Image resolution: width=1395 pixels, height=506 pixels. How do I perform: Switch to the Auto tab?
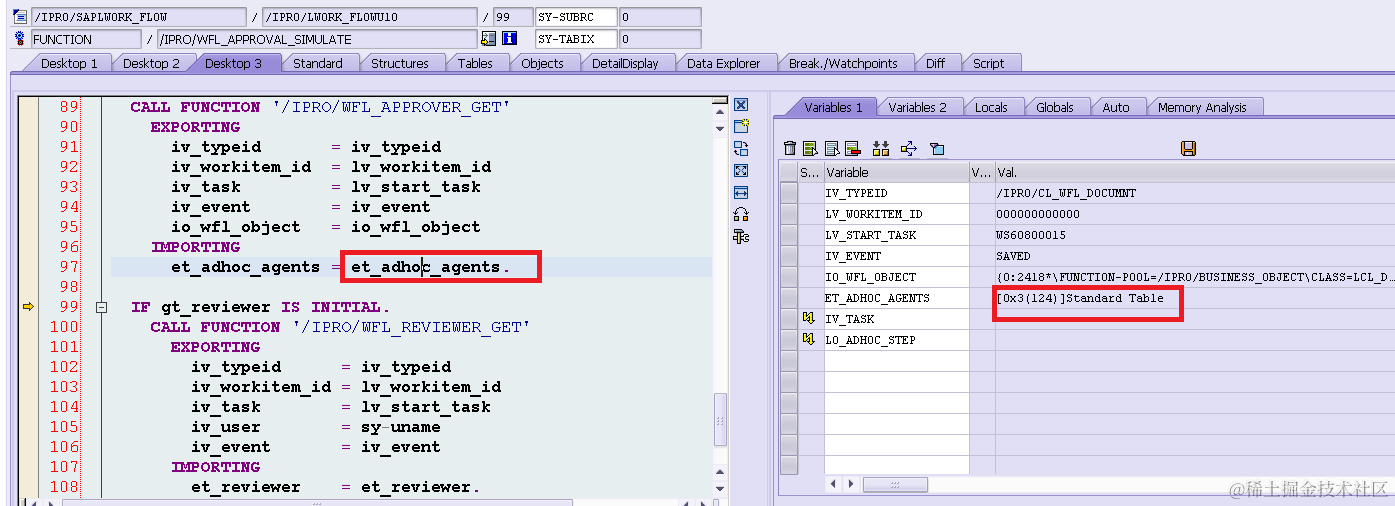1116,107
